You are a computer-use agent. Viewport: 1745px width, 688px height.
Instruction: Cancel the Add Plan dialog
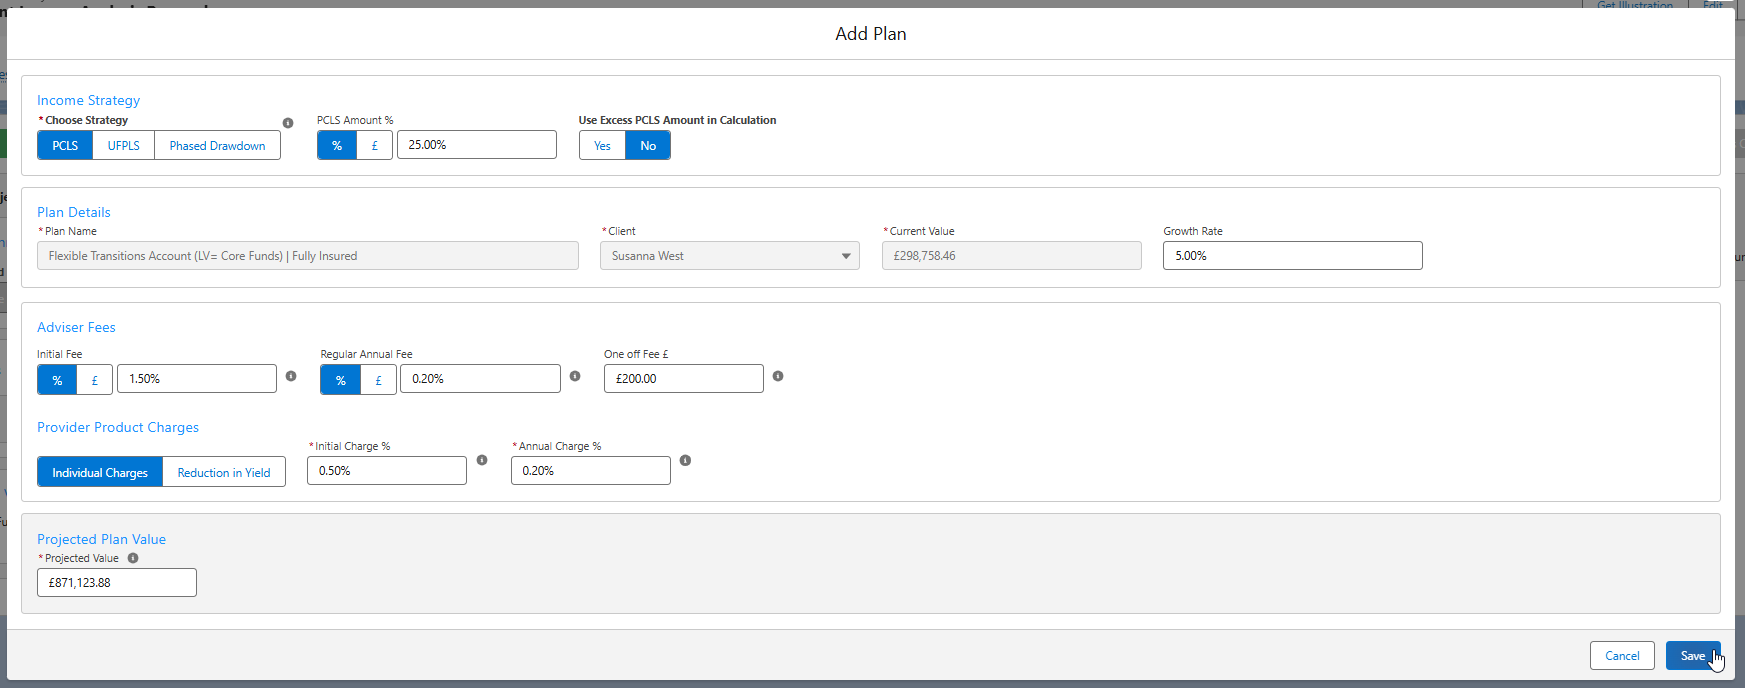1622,656
